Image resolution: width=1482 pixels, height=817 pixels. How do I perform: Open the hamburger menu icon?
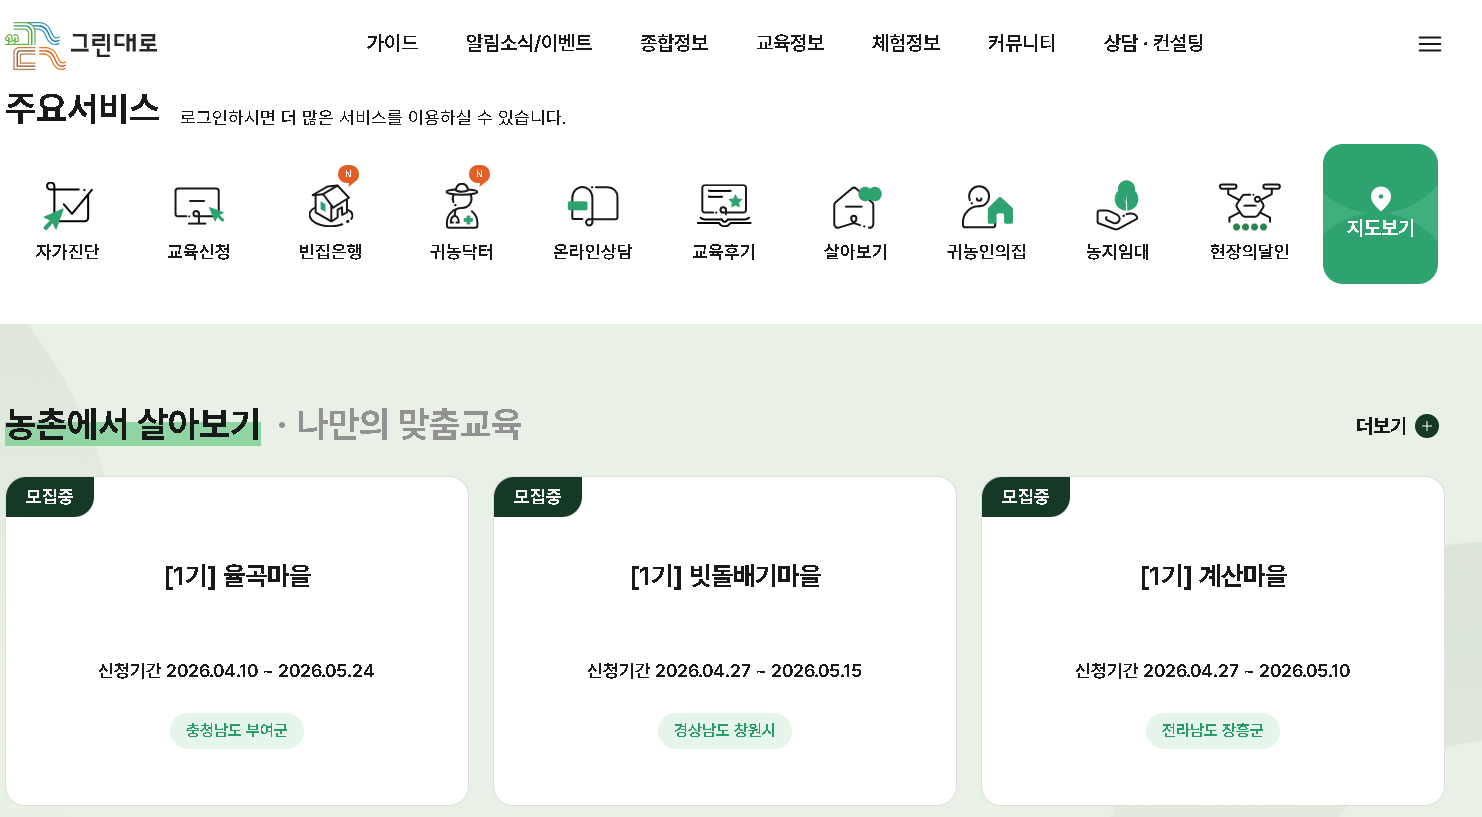tap(1430, 44)
